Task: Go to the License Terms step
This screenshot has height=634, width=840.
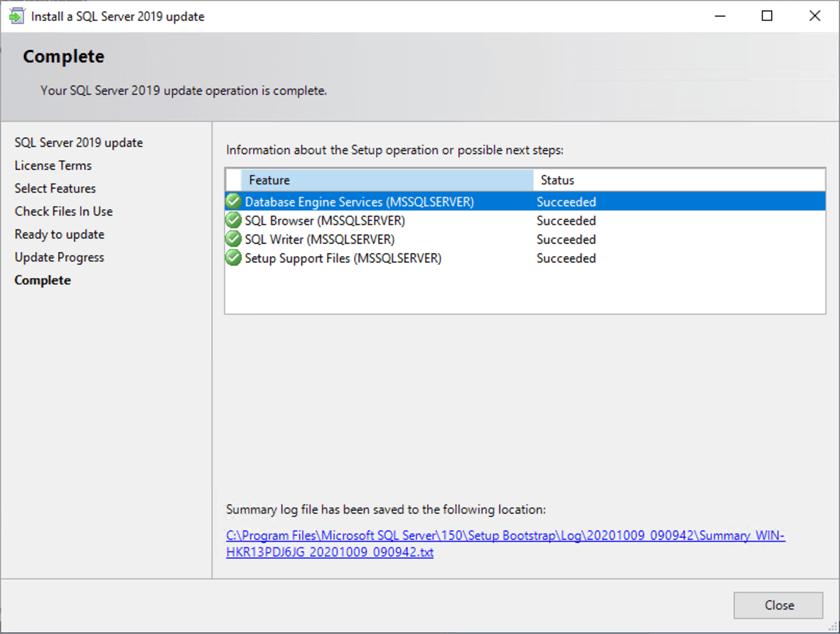Action: 53,165
